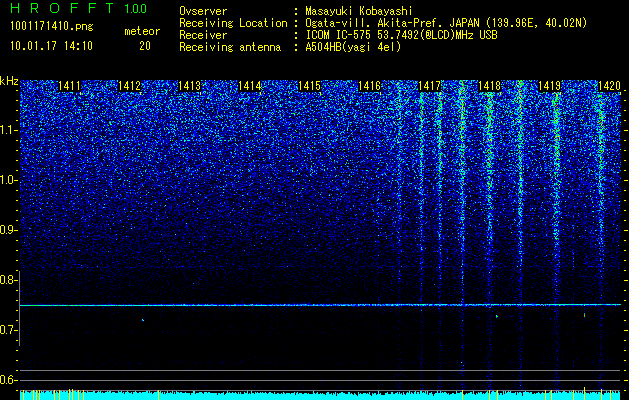
Task: Click the Ogata-vill. Akita-Pref. JAPAN location text
Action: click(x=446, y=23)
